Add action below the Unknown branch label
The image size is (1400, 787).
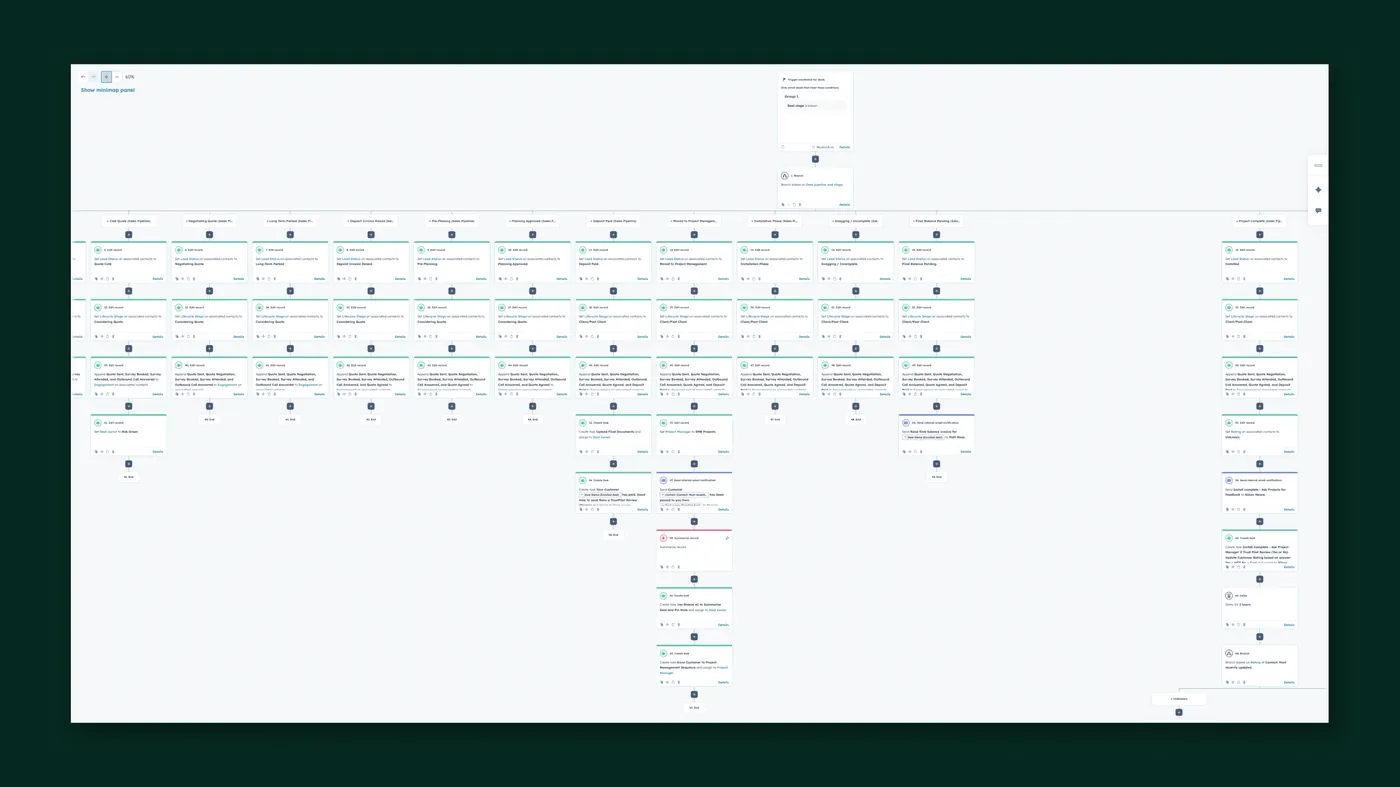click(x=1179, y=712)
